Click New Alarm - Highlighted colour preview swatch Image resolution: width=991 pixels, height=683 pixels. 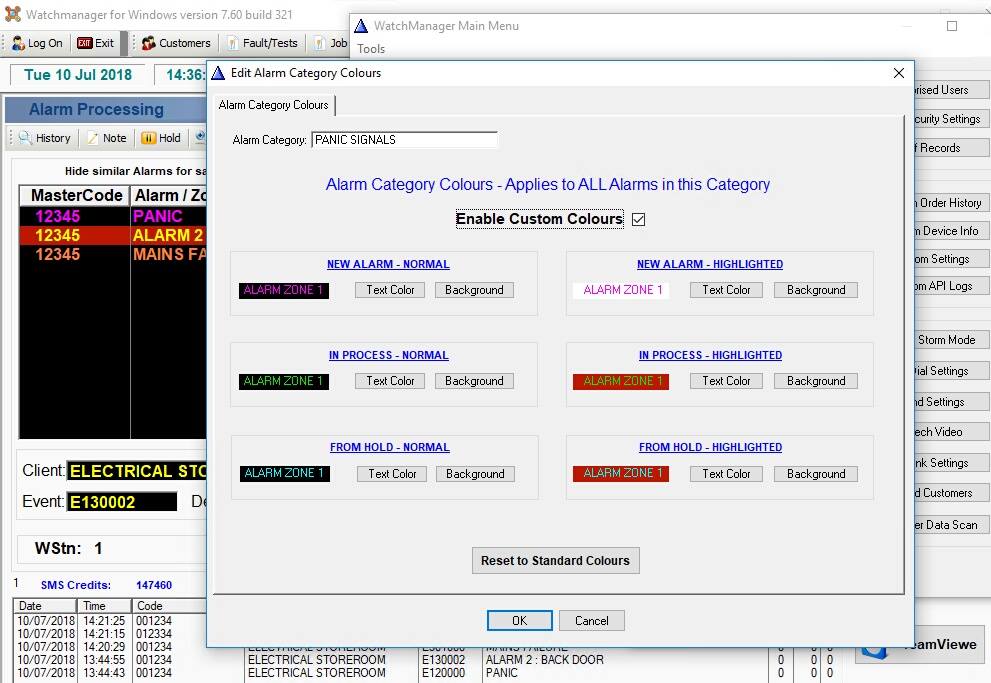coord(621,290)
